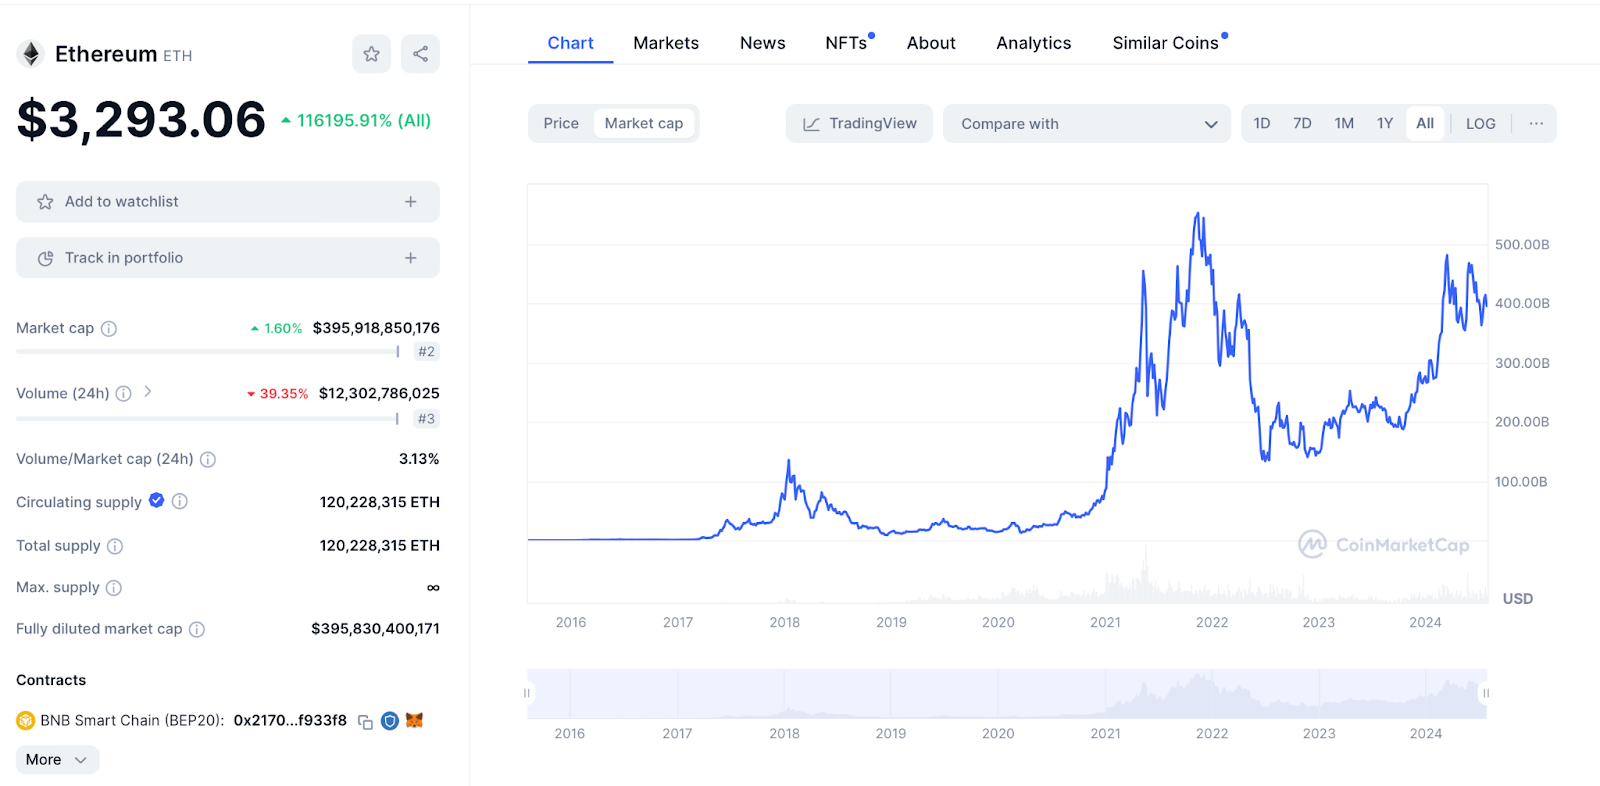
Task: Click the verified badge next to Circulating supply
Action: point(157,501)
